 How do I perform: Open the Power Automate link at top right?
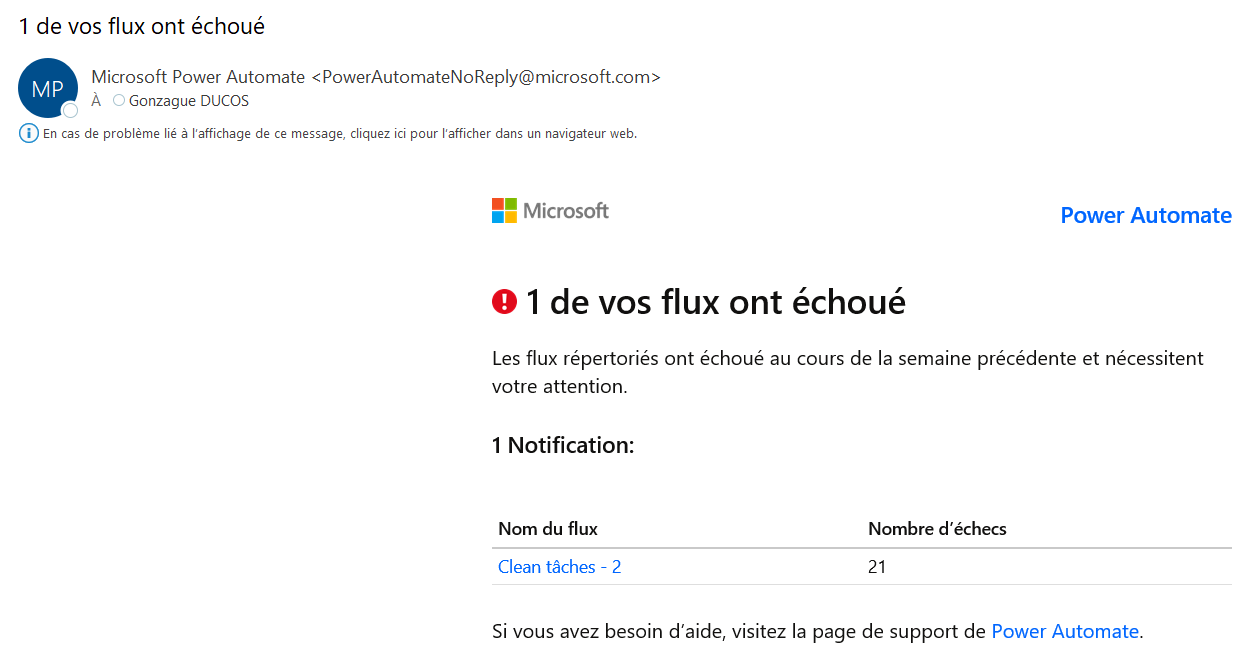tap(1146, 216)
